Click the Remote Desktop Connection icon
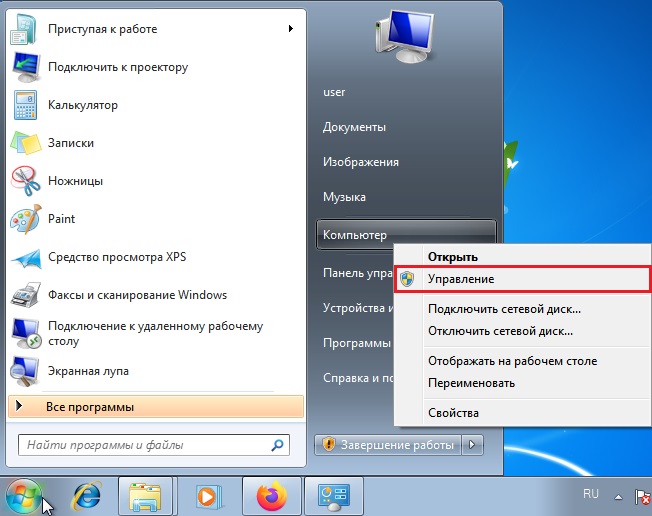 [x=26, y=333]
